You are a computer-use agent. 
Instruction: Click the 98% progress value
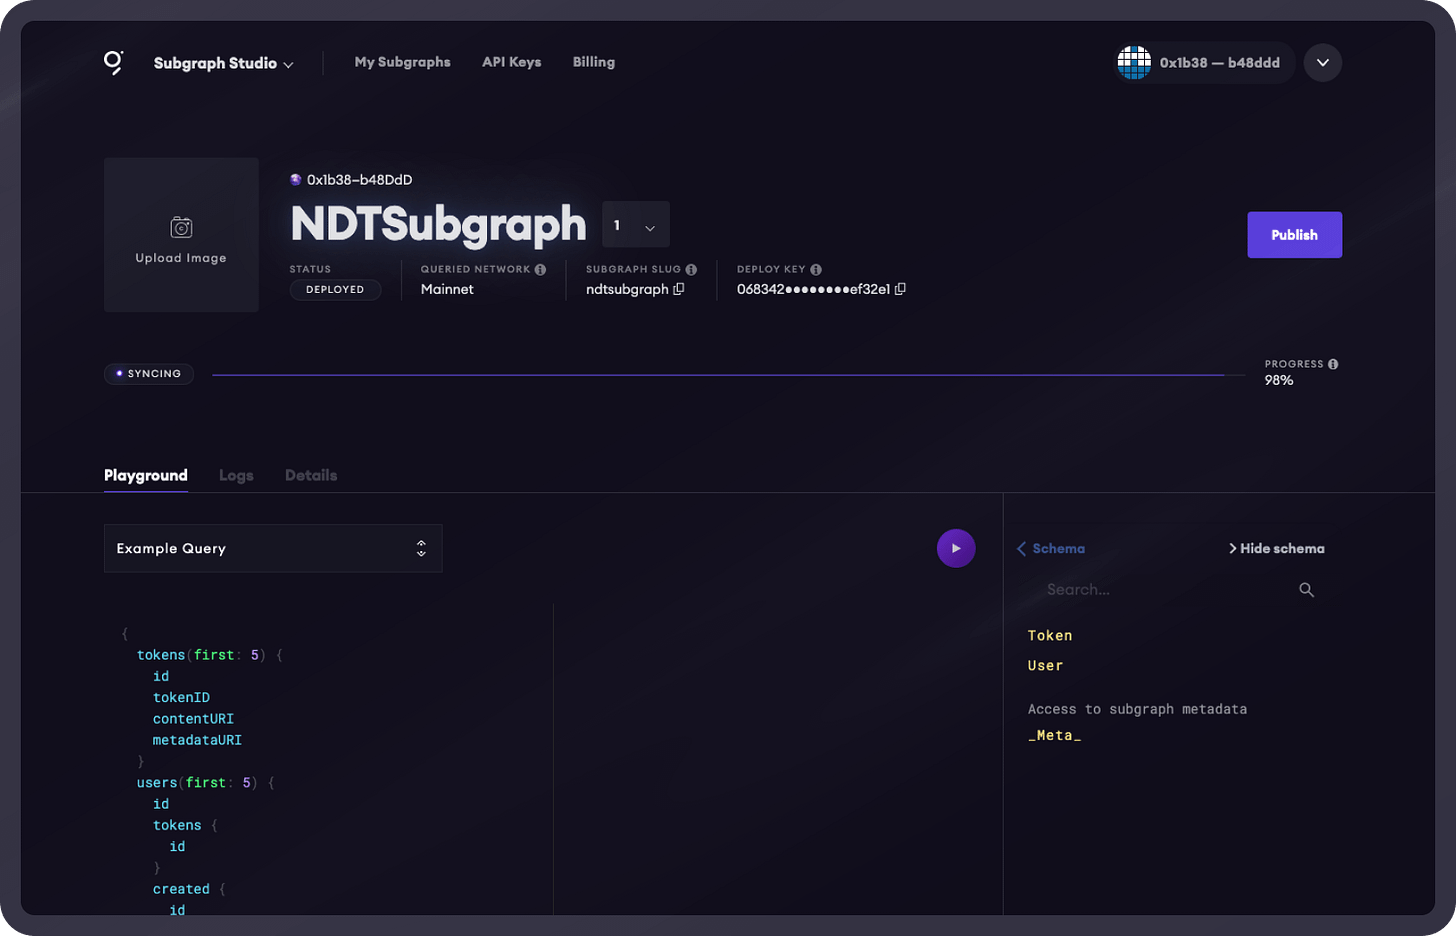(x=1279, y=380)
